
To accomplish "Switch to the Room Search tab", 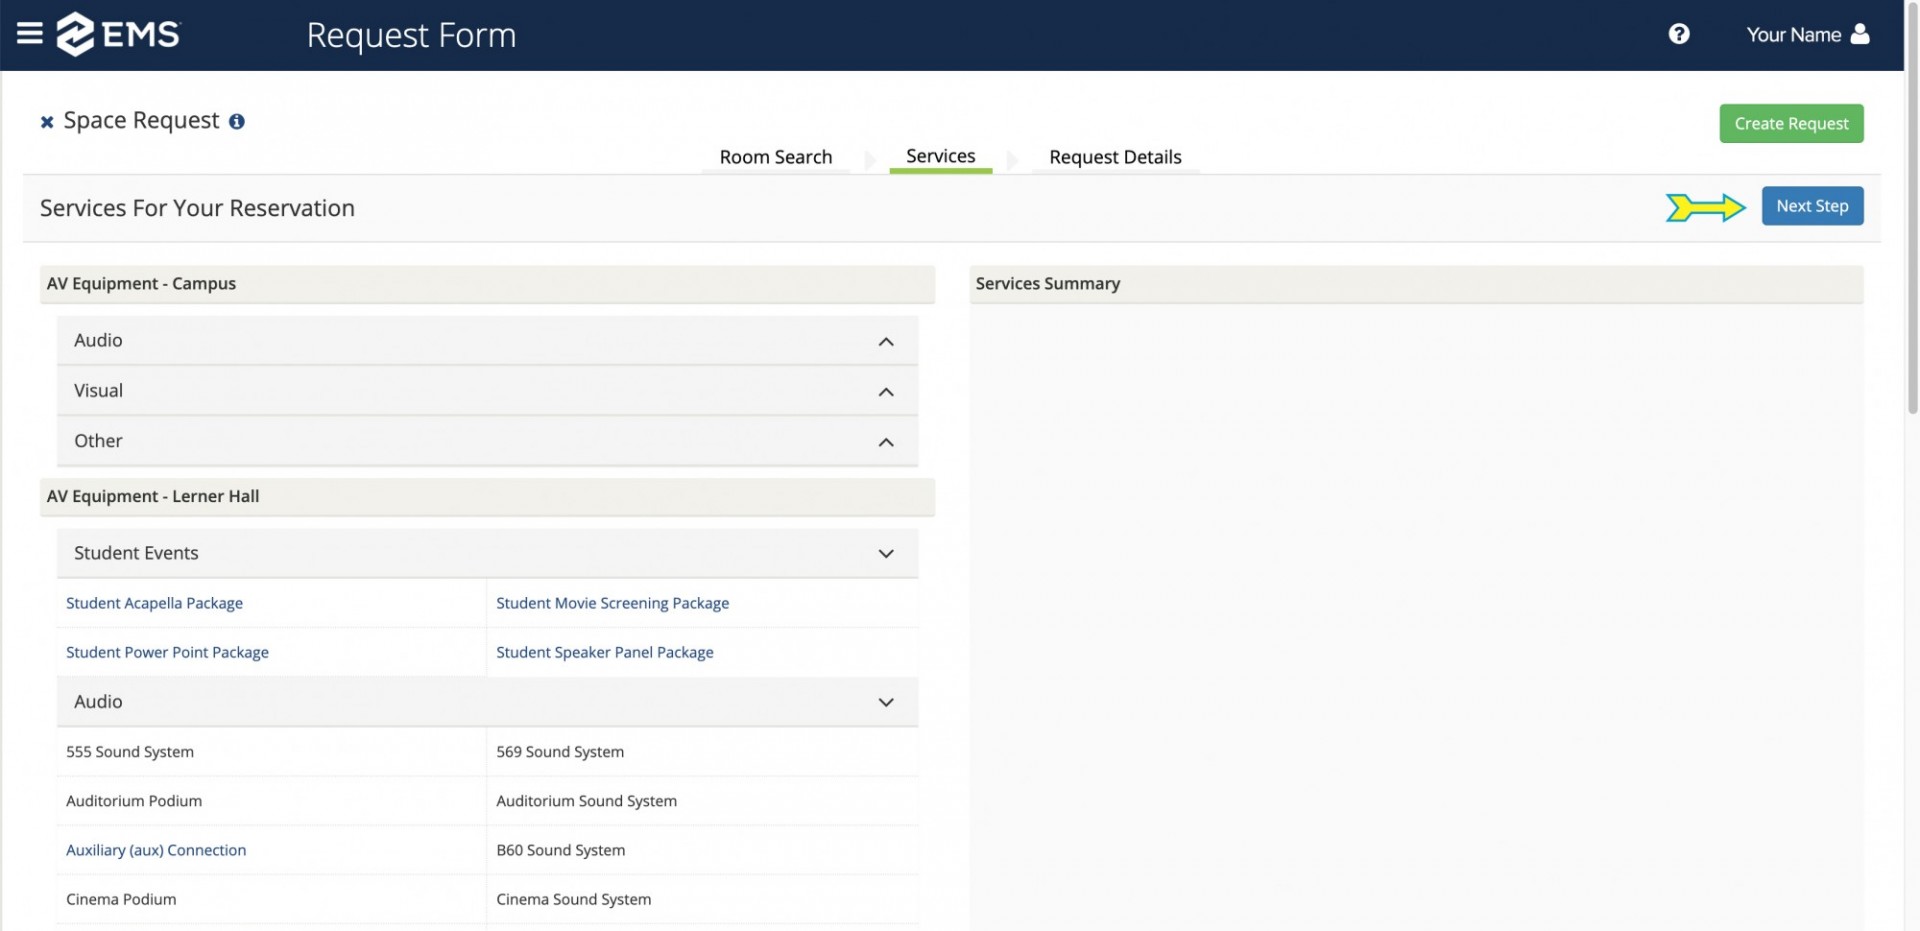I will point(776,157).
